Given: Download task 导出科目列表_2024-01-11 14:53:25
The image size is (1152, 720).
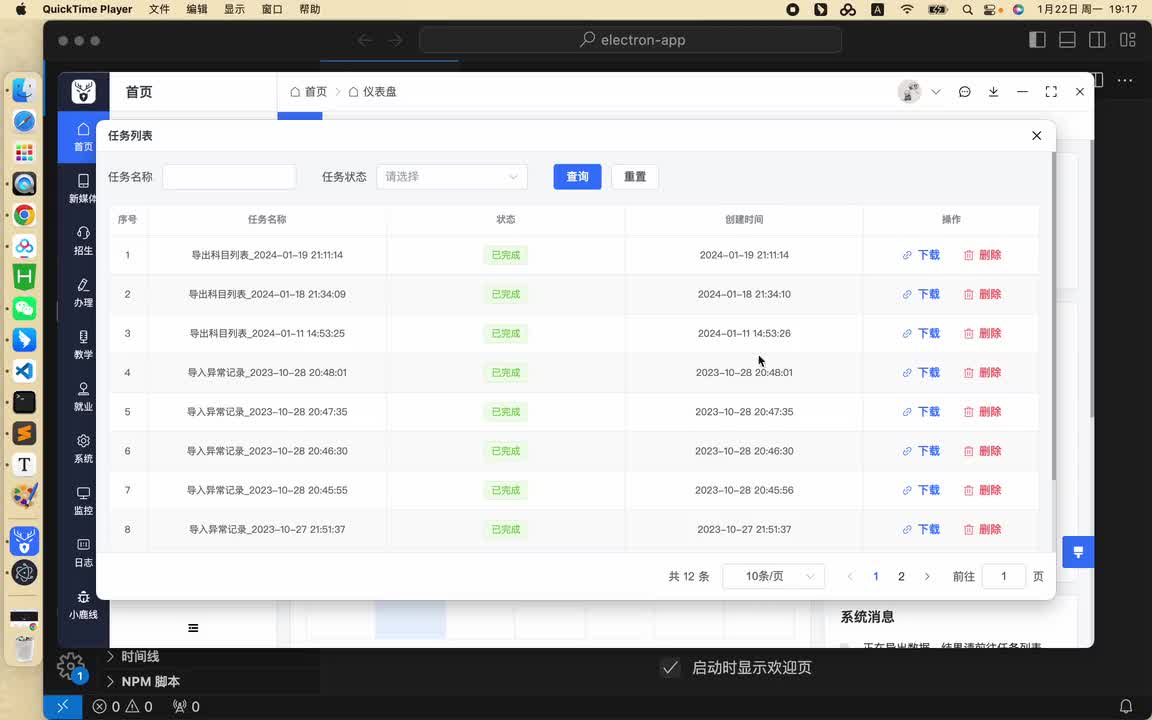Looking at the screenshot, I should pos(921,333).
